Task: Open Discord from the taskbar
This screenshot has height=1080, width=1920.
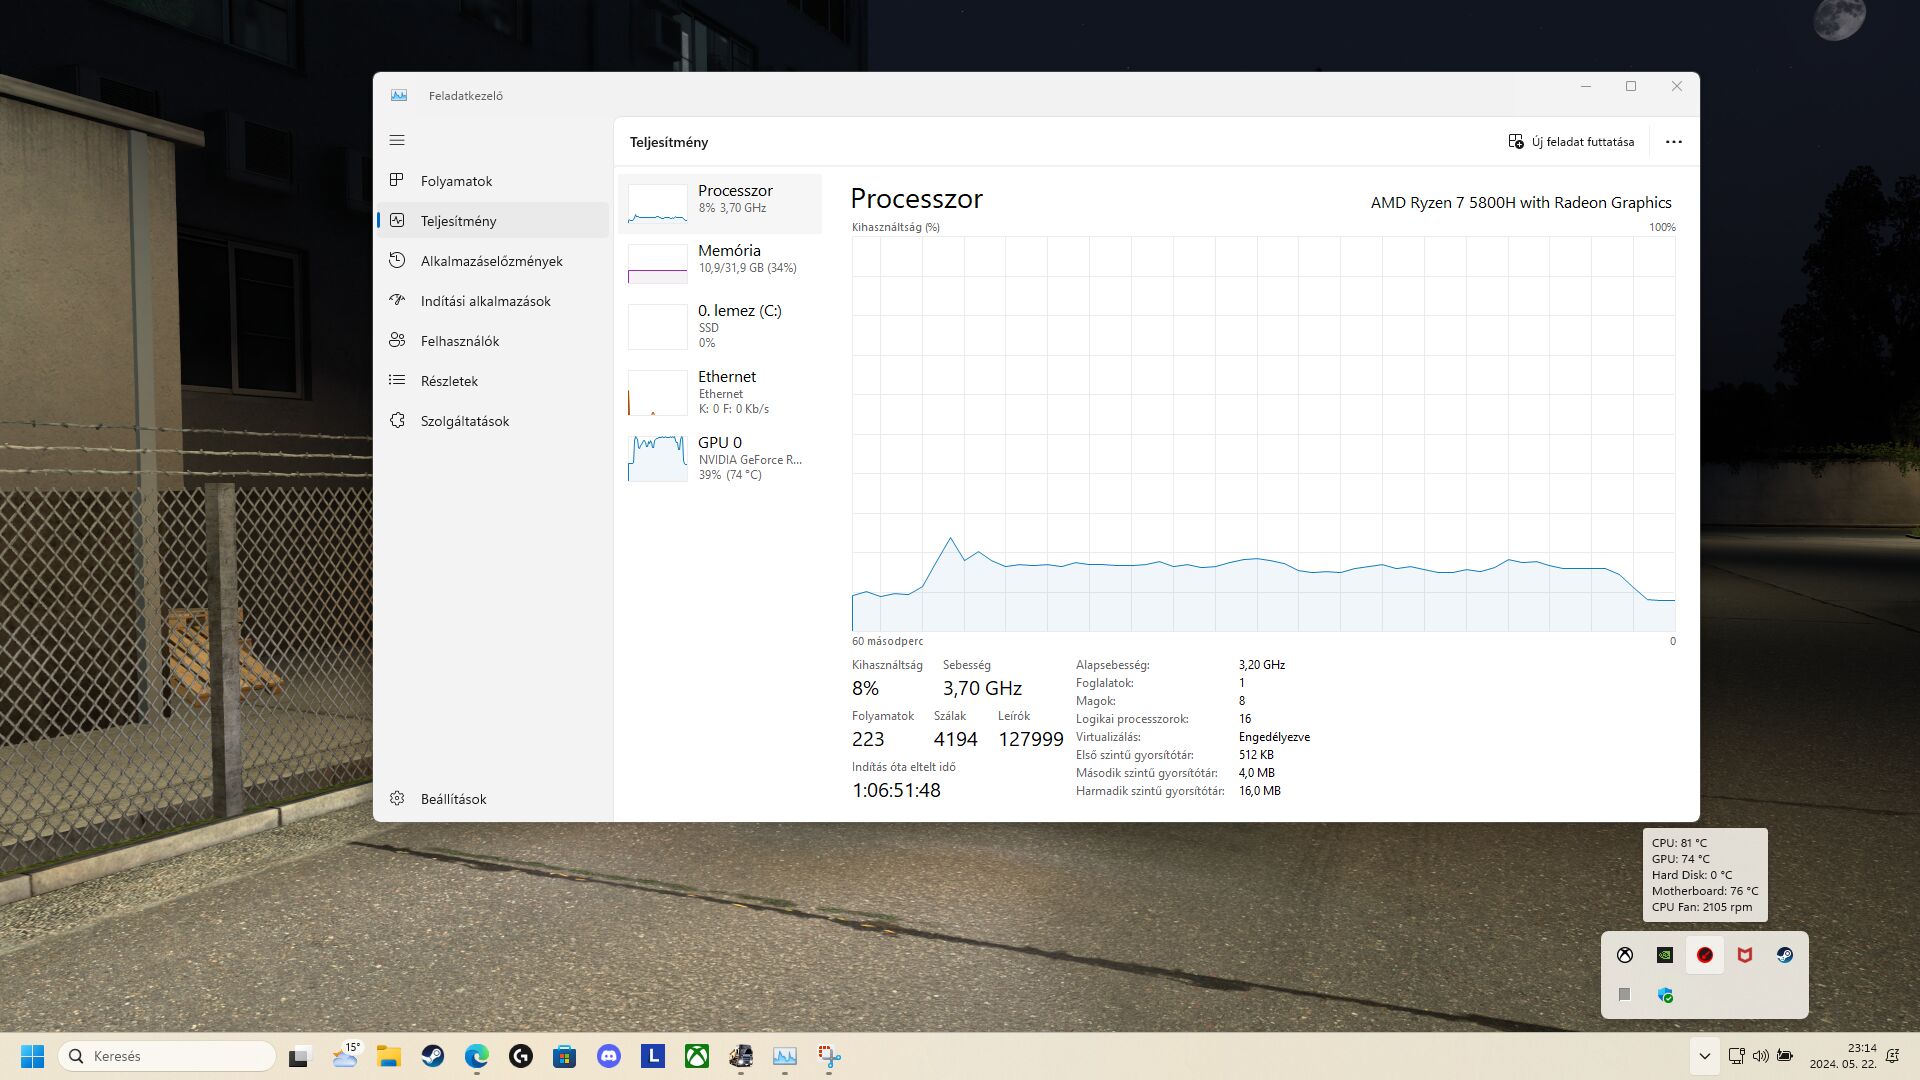Action: tap(608, 1056)
